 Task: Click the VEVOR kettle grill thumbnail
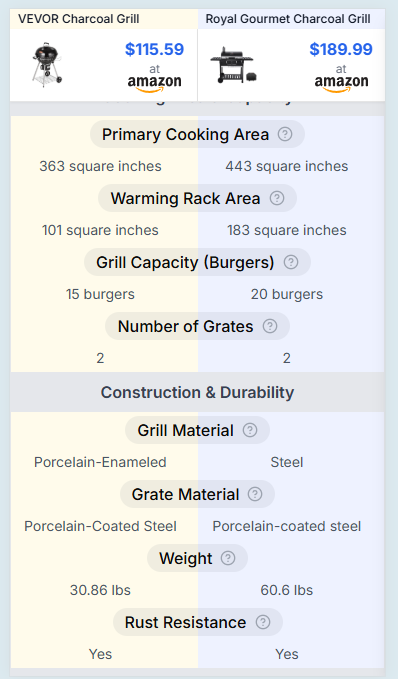[x=47, y=65]
